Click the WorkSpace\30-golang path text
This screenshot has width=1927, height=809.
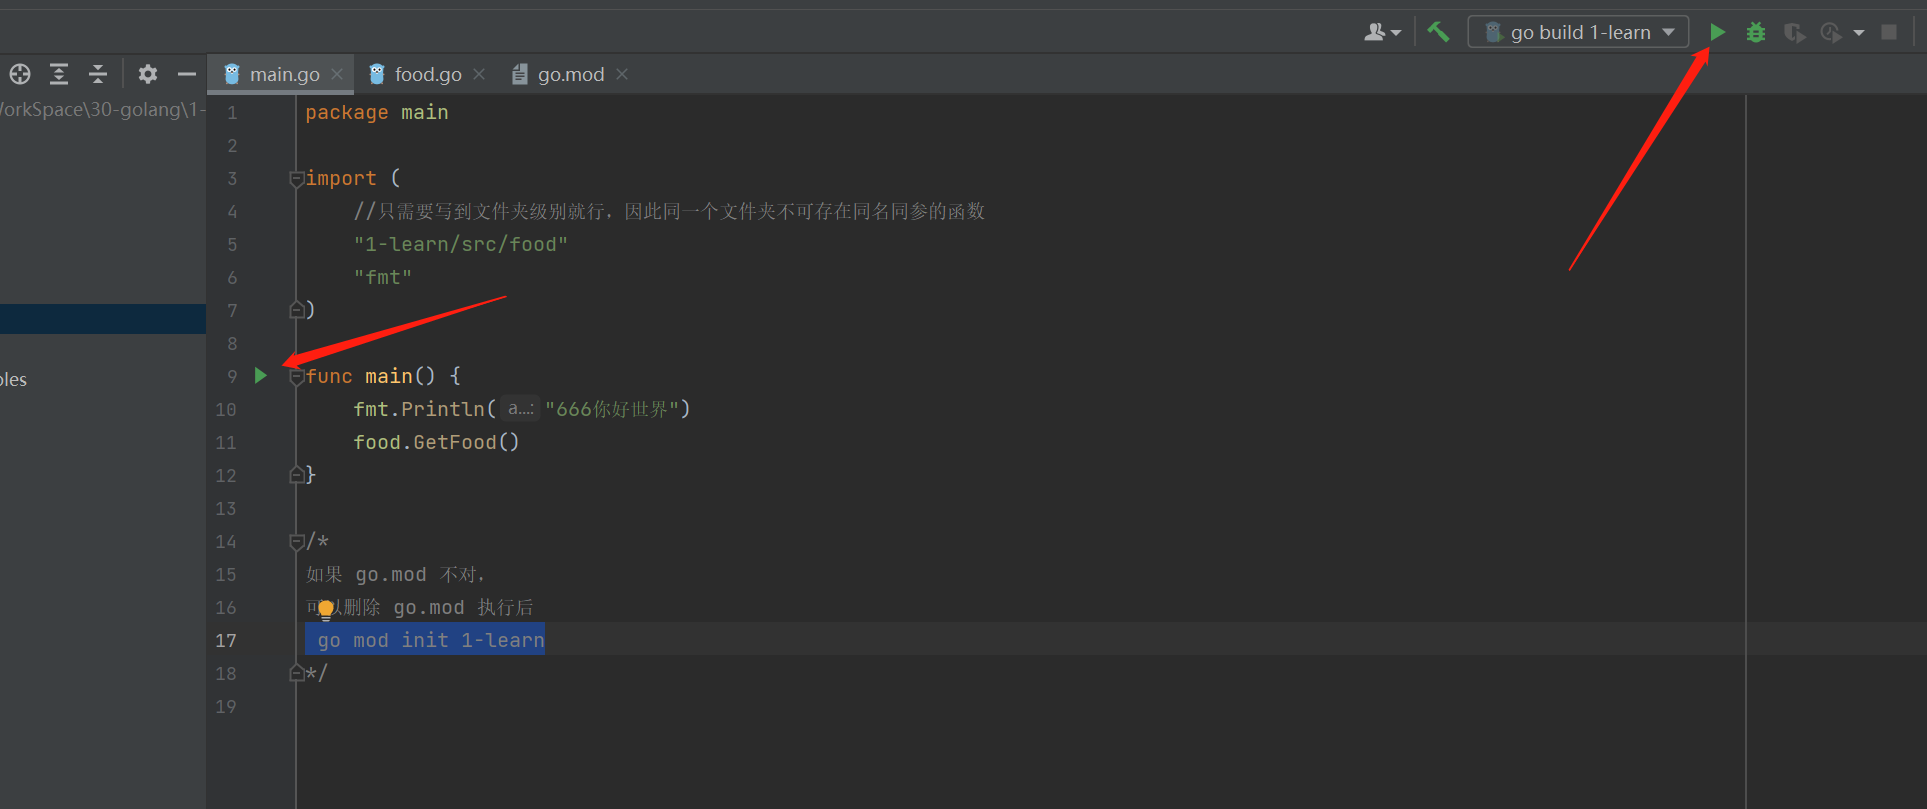click(x=103, y=109)
